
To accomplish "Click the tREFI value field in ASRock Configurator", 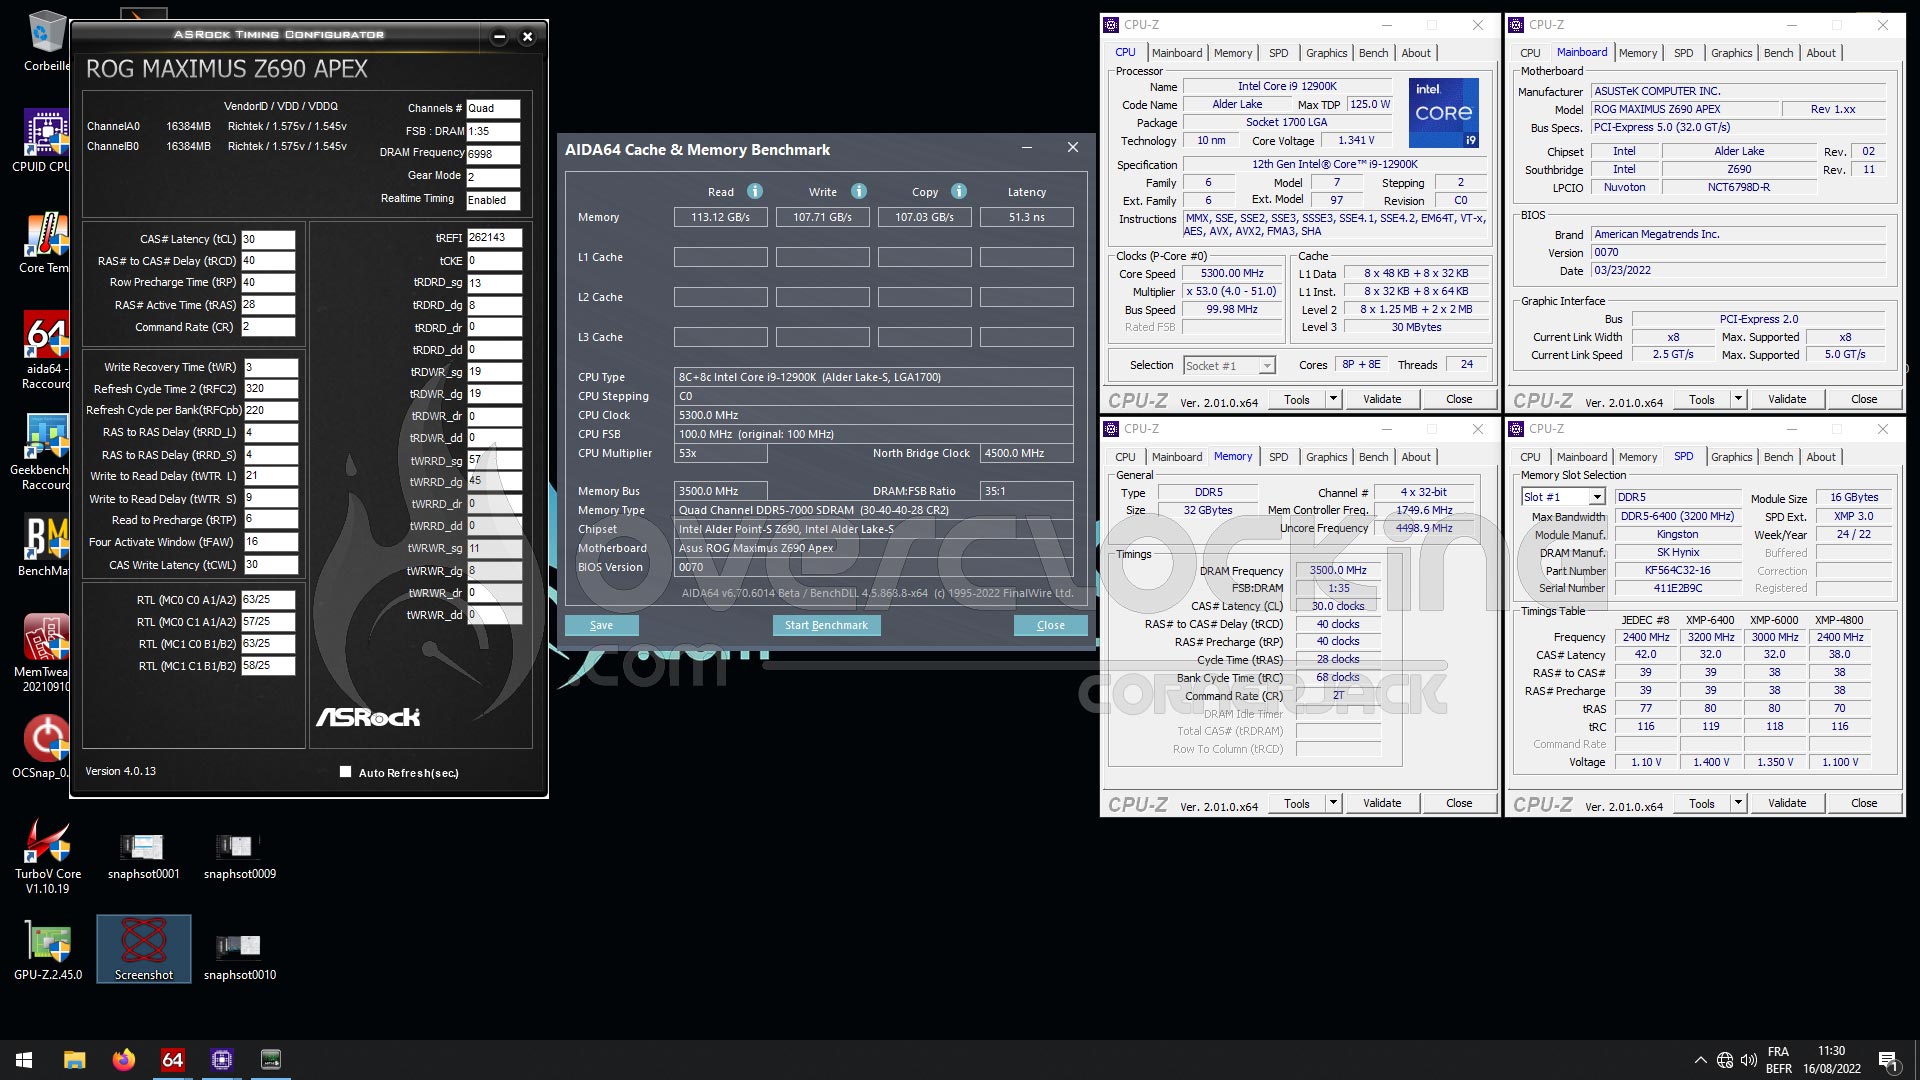I will (x=494, y=238).
